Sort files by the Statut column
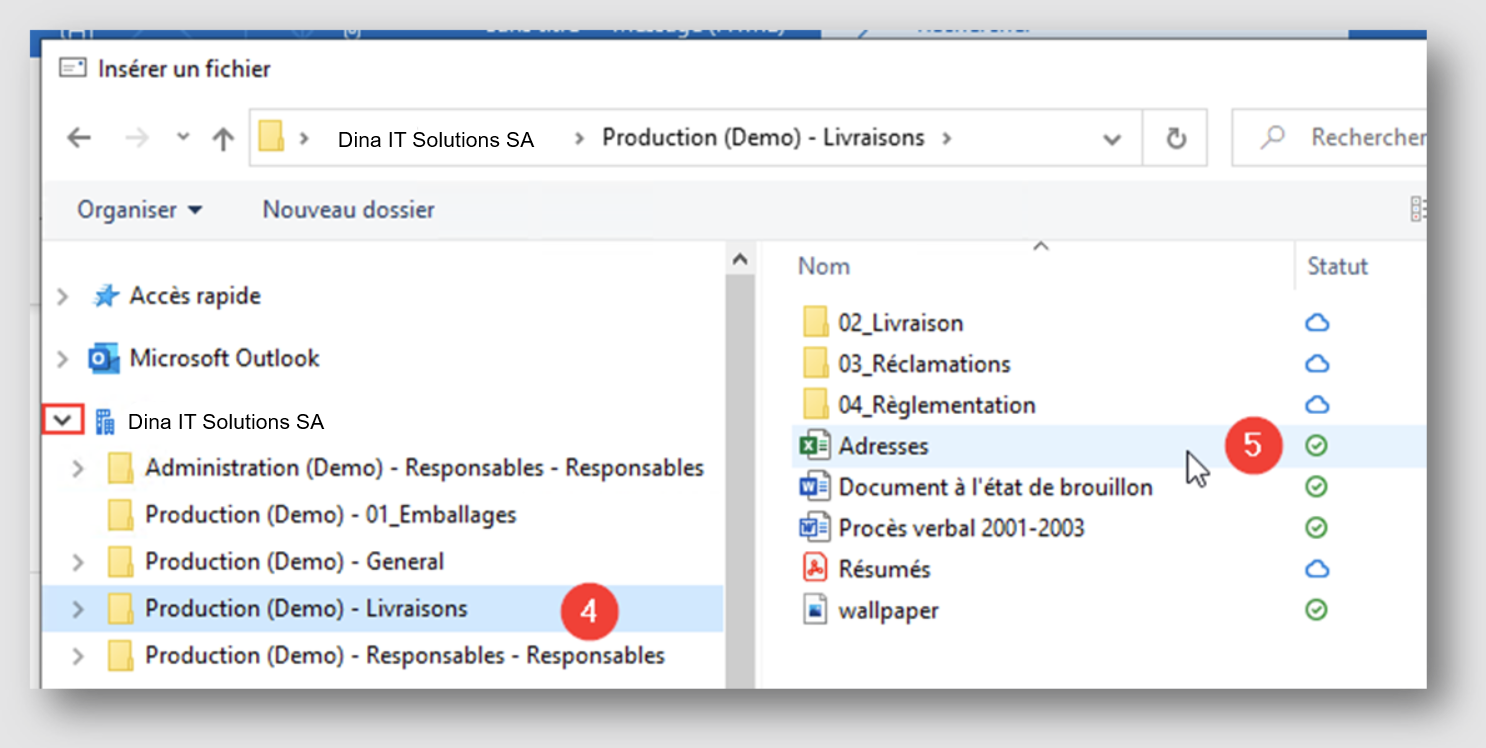Image resolution: width=1486 pixels, height=748 pixels. (1337, 266)
